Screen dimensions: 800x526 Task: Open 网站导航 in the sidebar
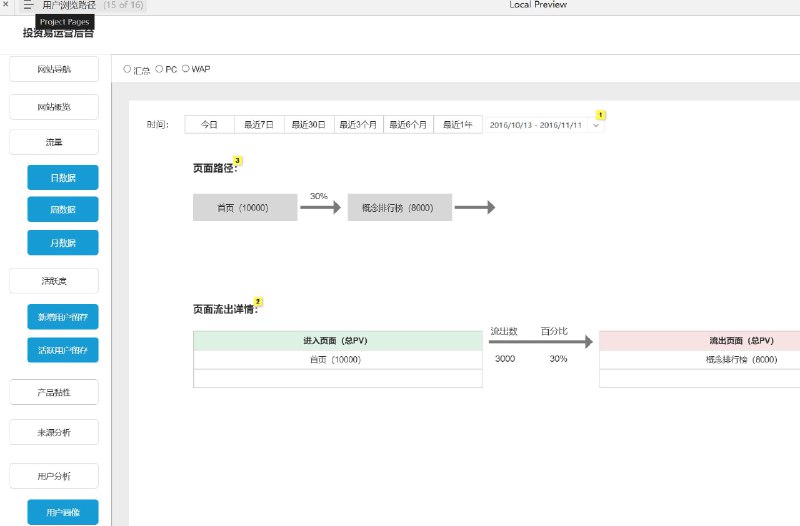point(54,69)
